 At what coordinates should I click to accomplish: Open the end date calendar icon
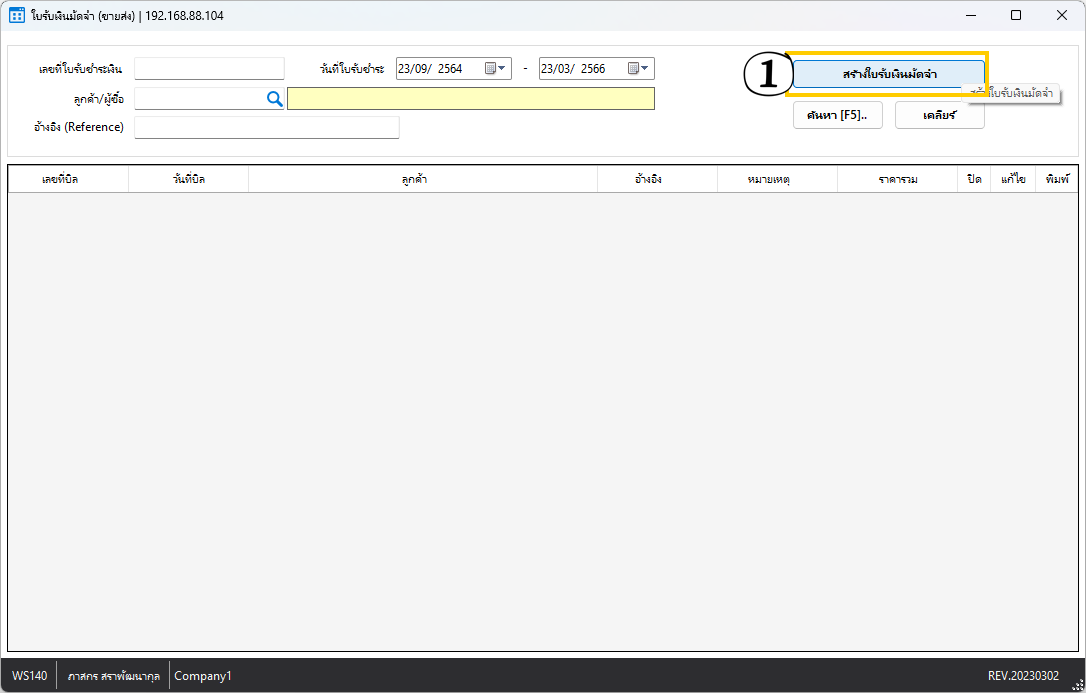click(634, 69)
